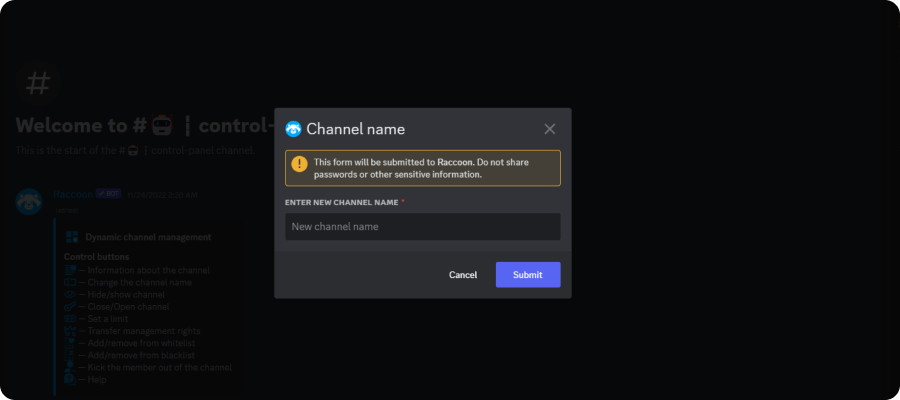Close the Channel name modal with X
This screenshot has width=900, height=400.
tap(550, 129)
